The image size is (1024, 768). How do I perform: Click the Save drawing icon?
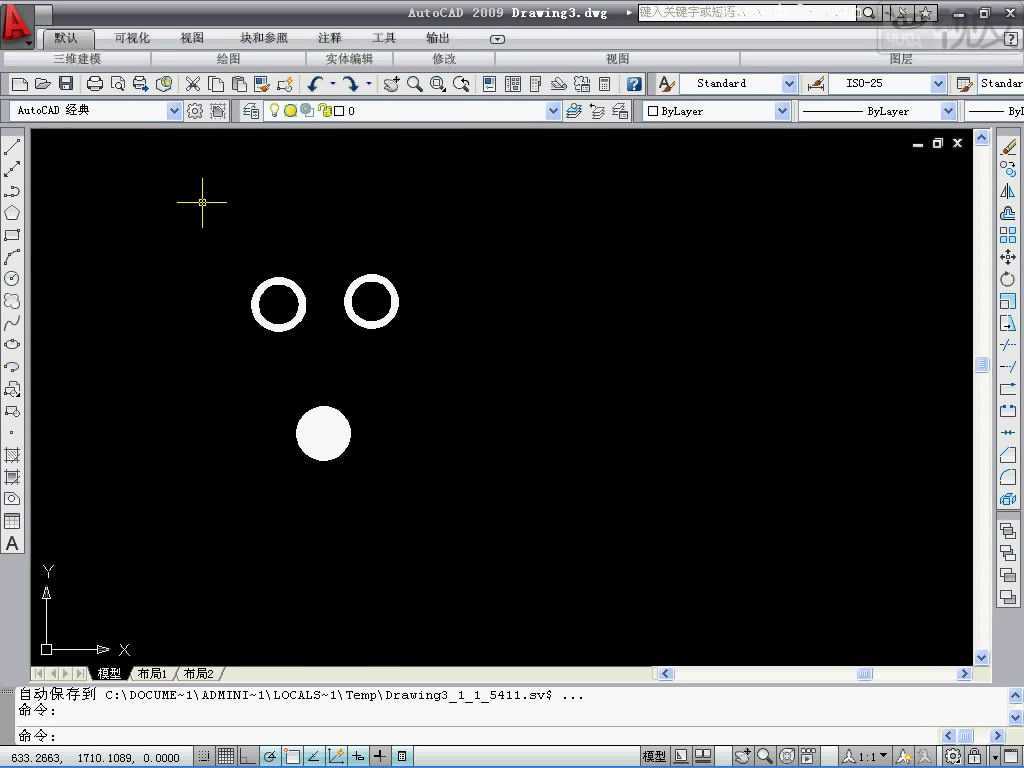click(66, 84)
